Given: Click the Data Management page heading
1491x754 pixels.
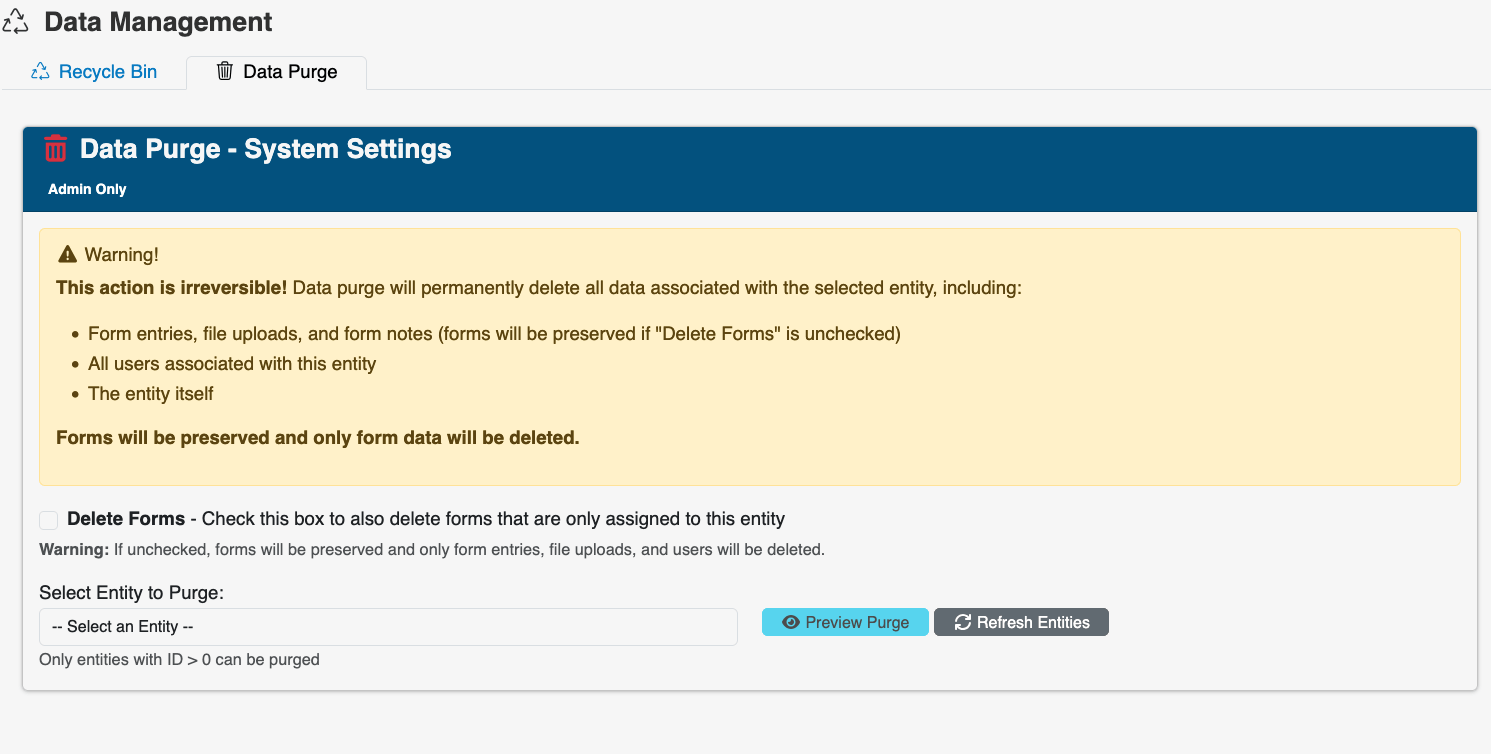Looking at the screenshot, I should click(x=158, y=22).
